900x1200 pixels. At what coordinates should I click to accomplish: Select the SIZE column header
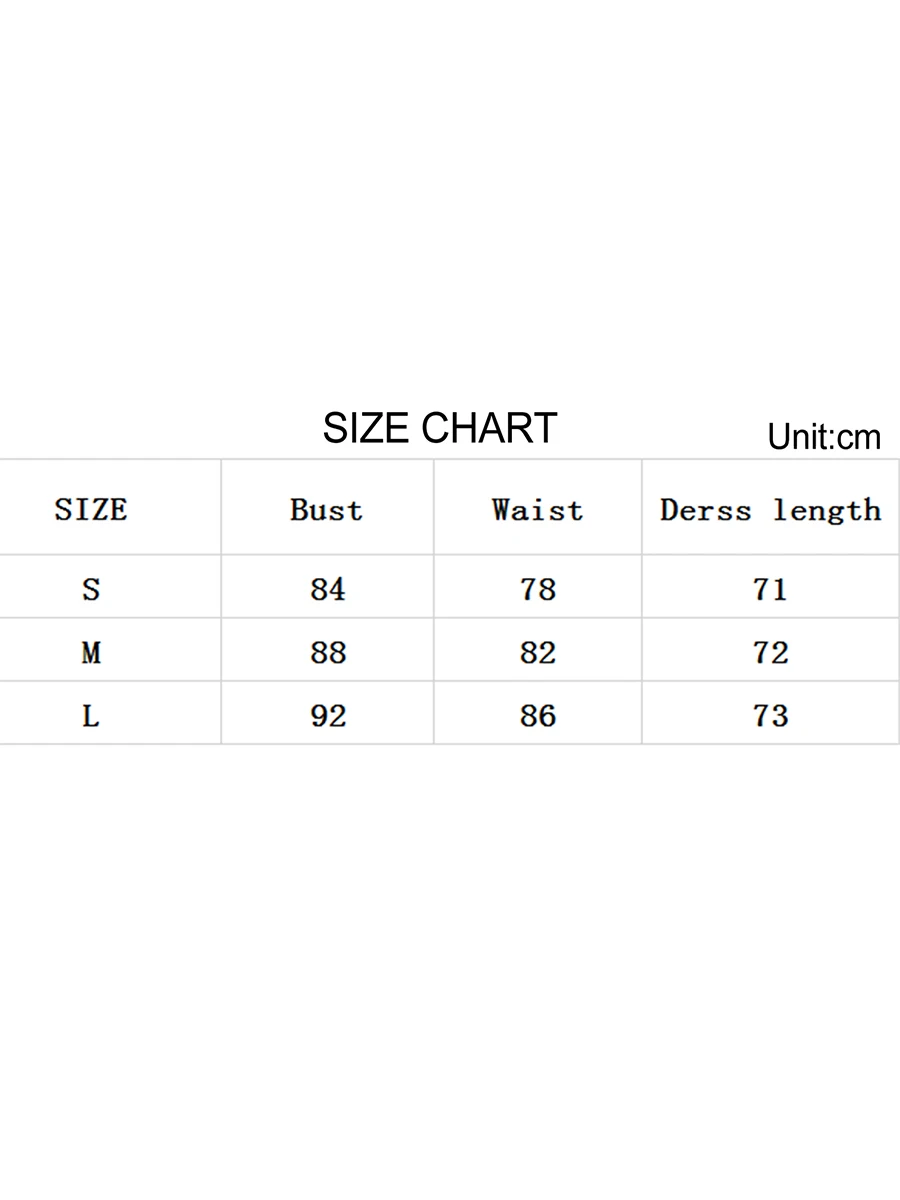(x=91, y=509)
